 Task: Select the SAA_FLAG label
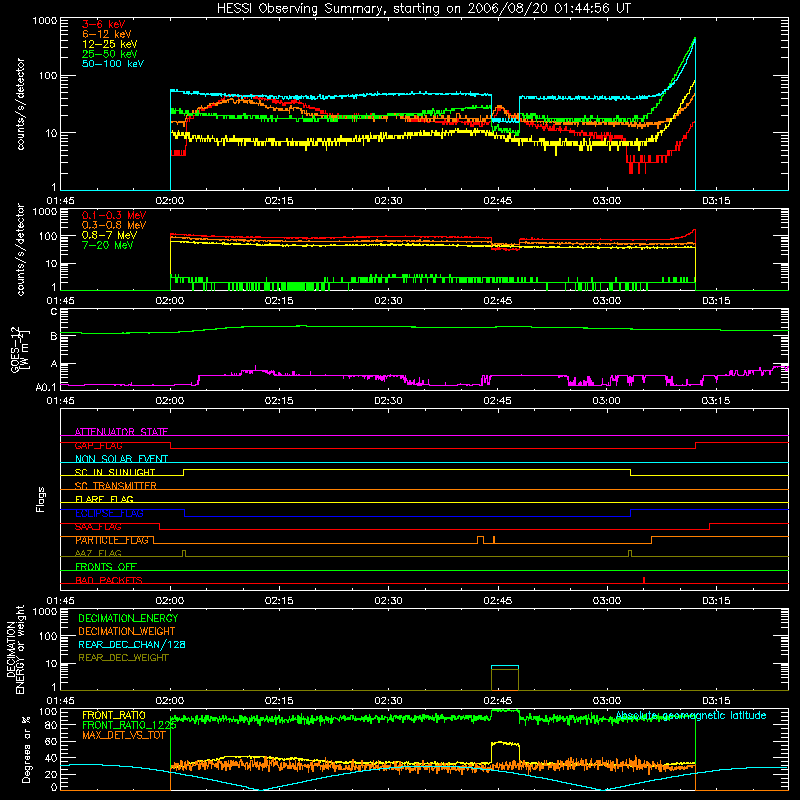98,527
